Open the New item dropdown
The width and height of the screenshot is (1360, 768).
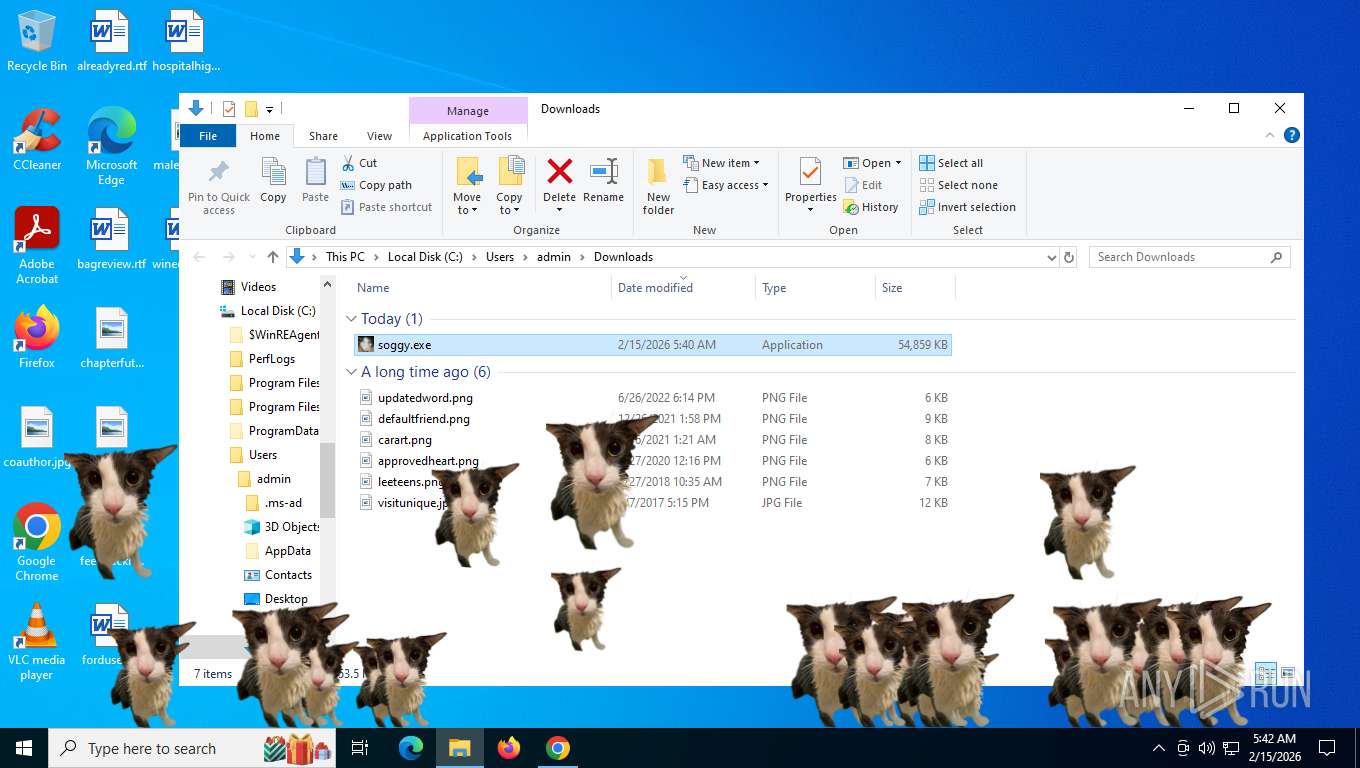point(722,163)
